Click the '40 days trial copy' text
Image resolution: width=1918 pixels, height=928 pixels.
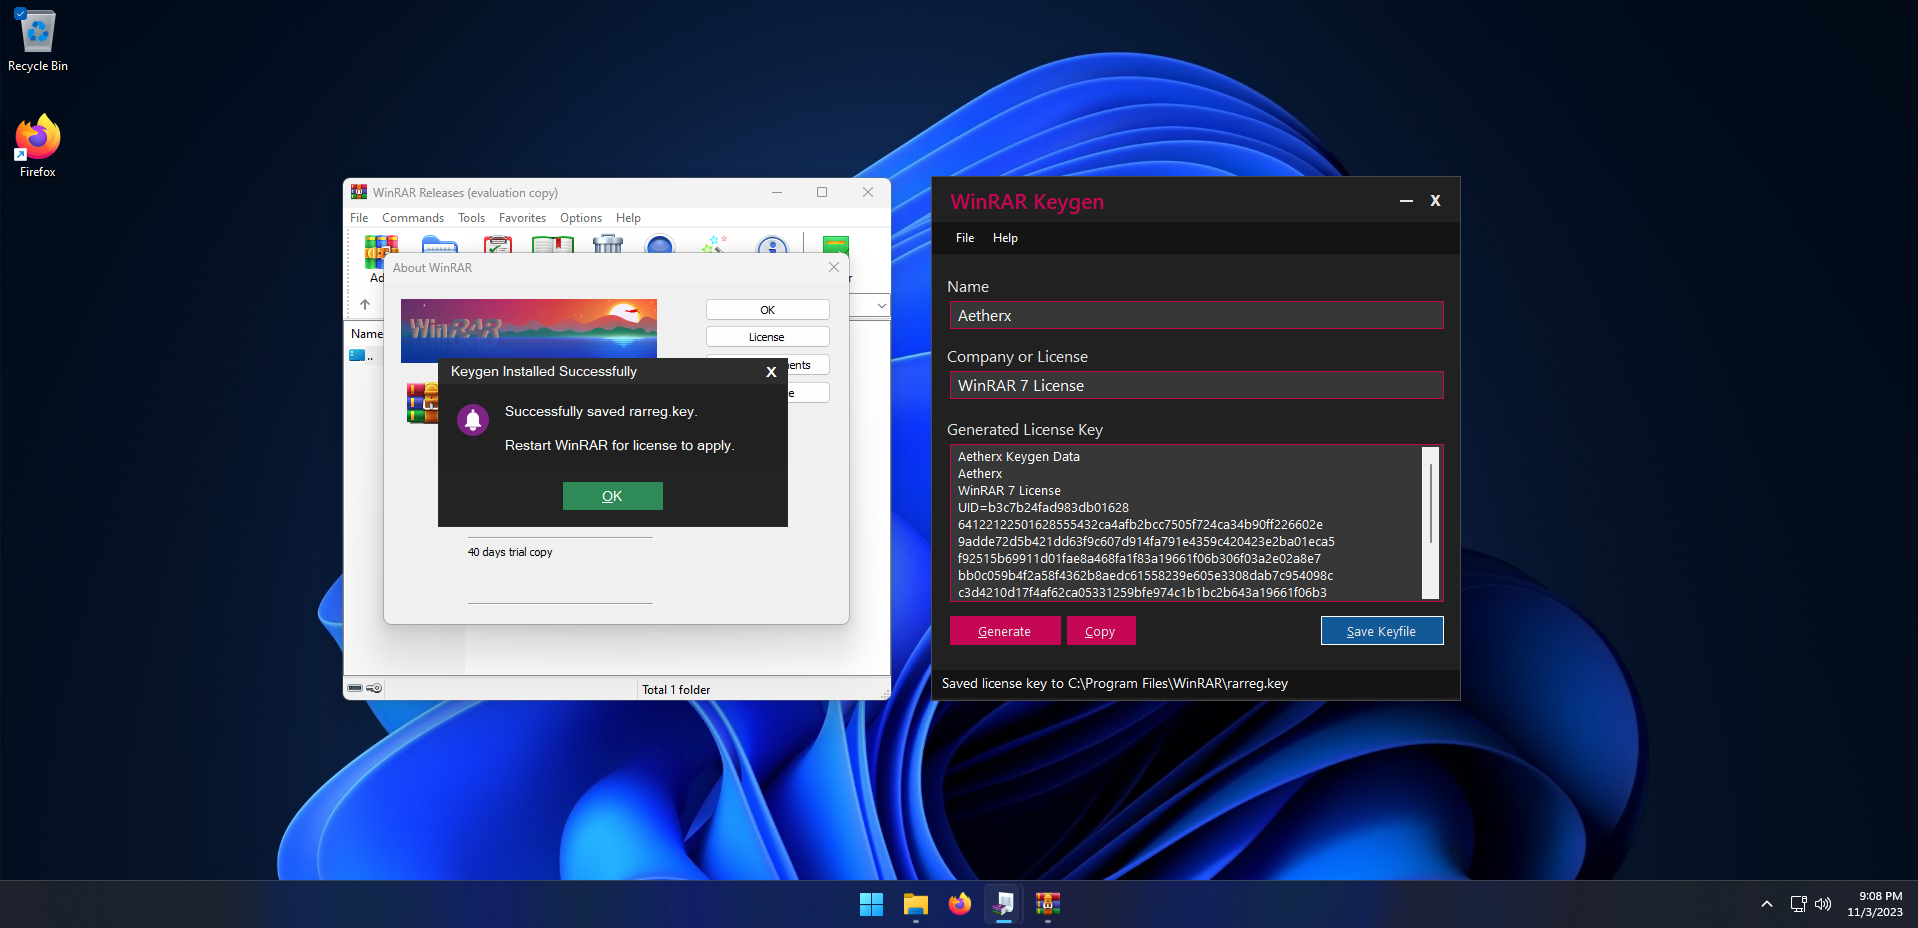click(x=510, y=552)
